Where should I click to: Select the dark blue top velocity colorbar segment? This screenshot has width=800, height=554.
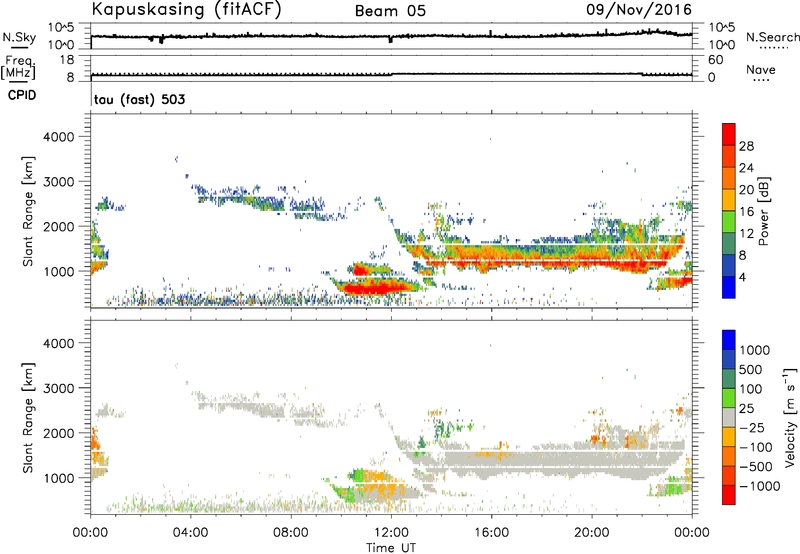[x=729, y=340]
